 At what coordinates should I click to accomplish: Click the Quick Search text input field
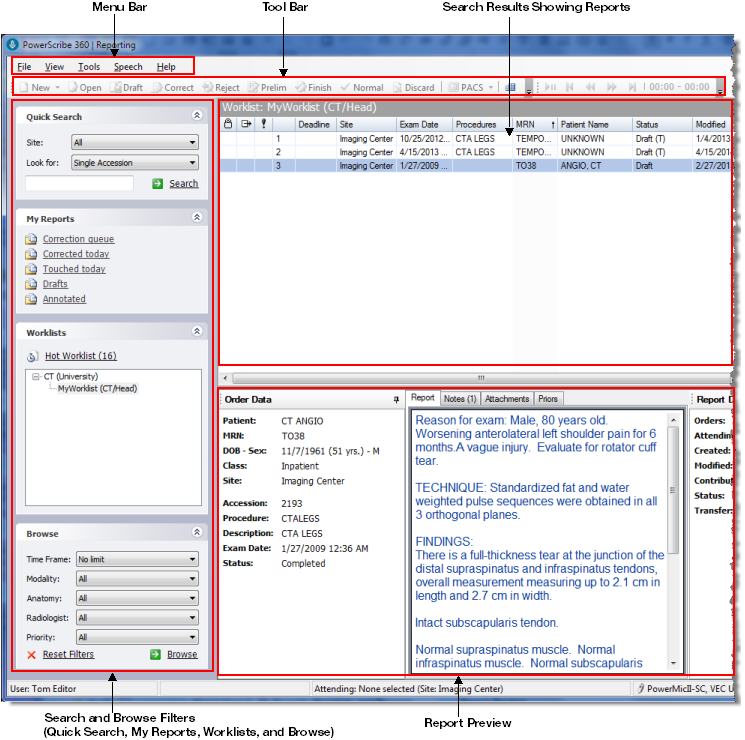(x=79, y=183)
